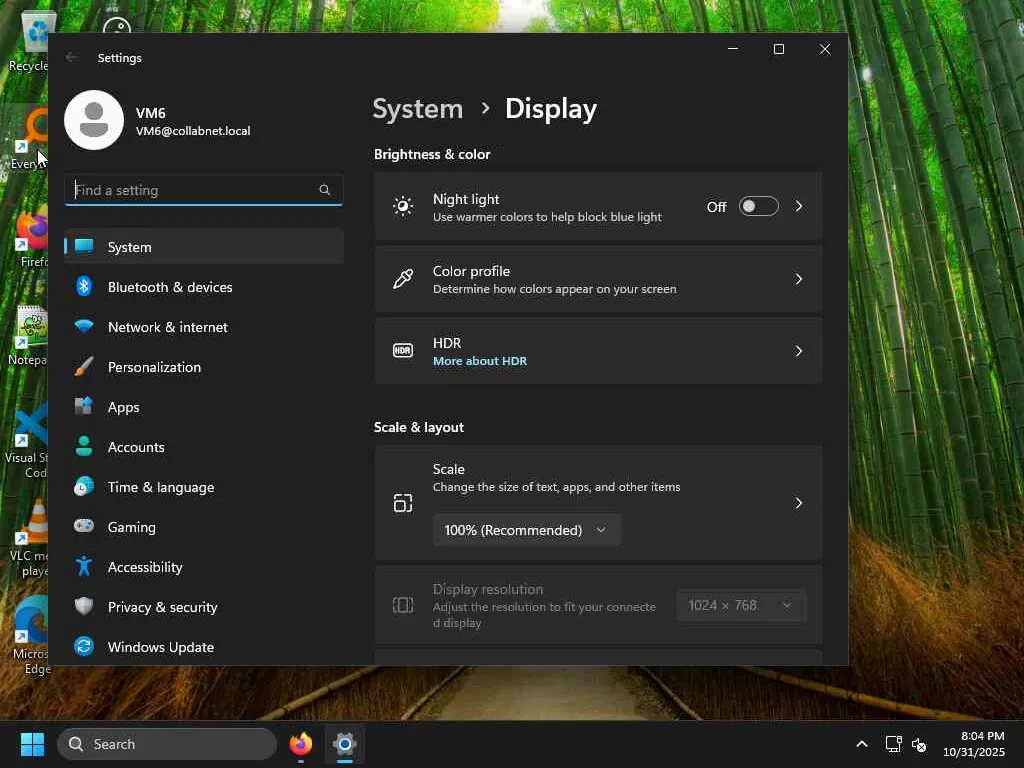Image resolution: width=1024 pixels, height=768 pixels.
Task: Expand the HDR settings chevron
Action: pos(798,351)
